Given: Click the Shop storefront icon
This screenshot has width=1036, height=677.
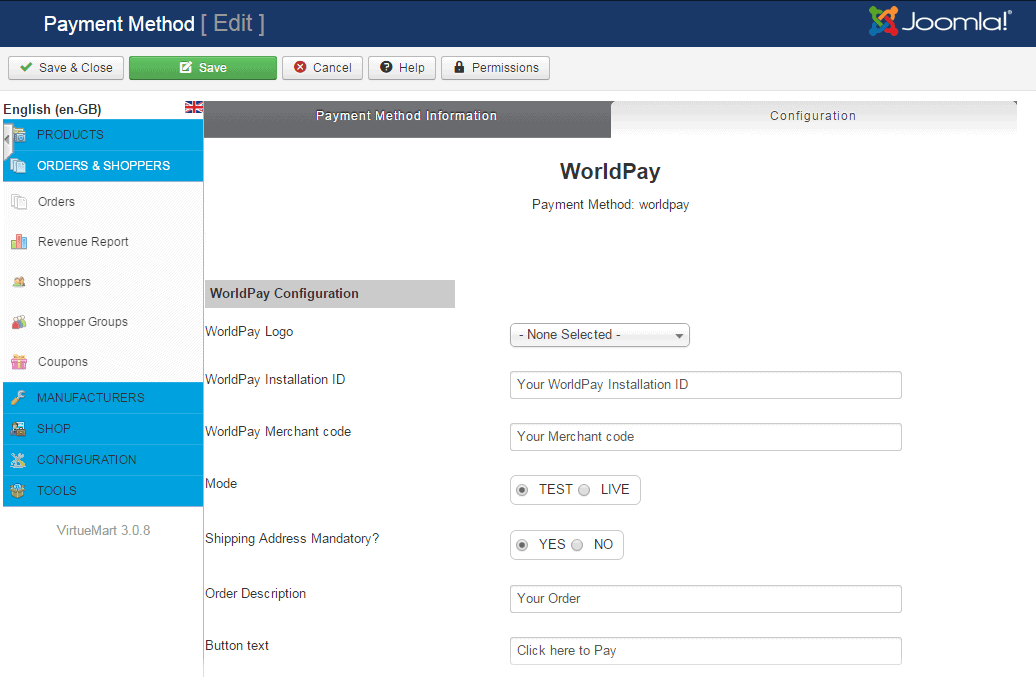Looking at the screenshot, I should click(18, 429).
